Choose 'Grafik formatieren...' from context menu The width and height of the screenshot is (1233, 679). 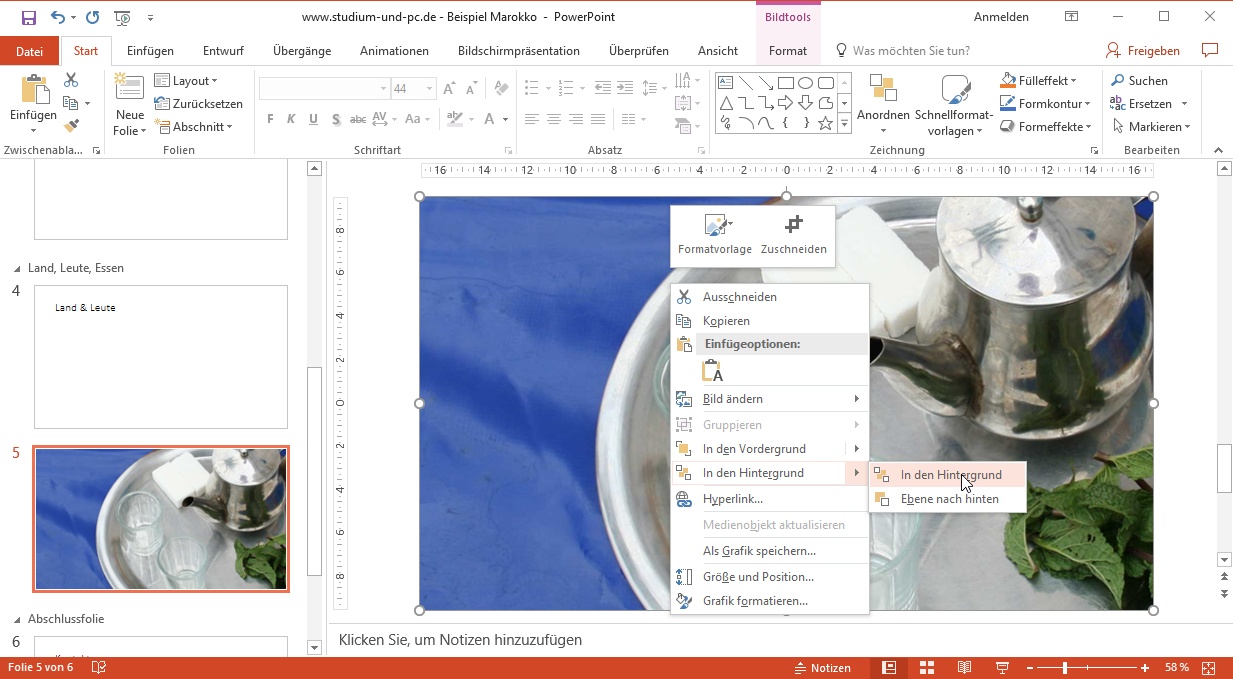[x=770, y=601]
